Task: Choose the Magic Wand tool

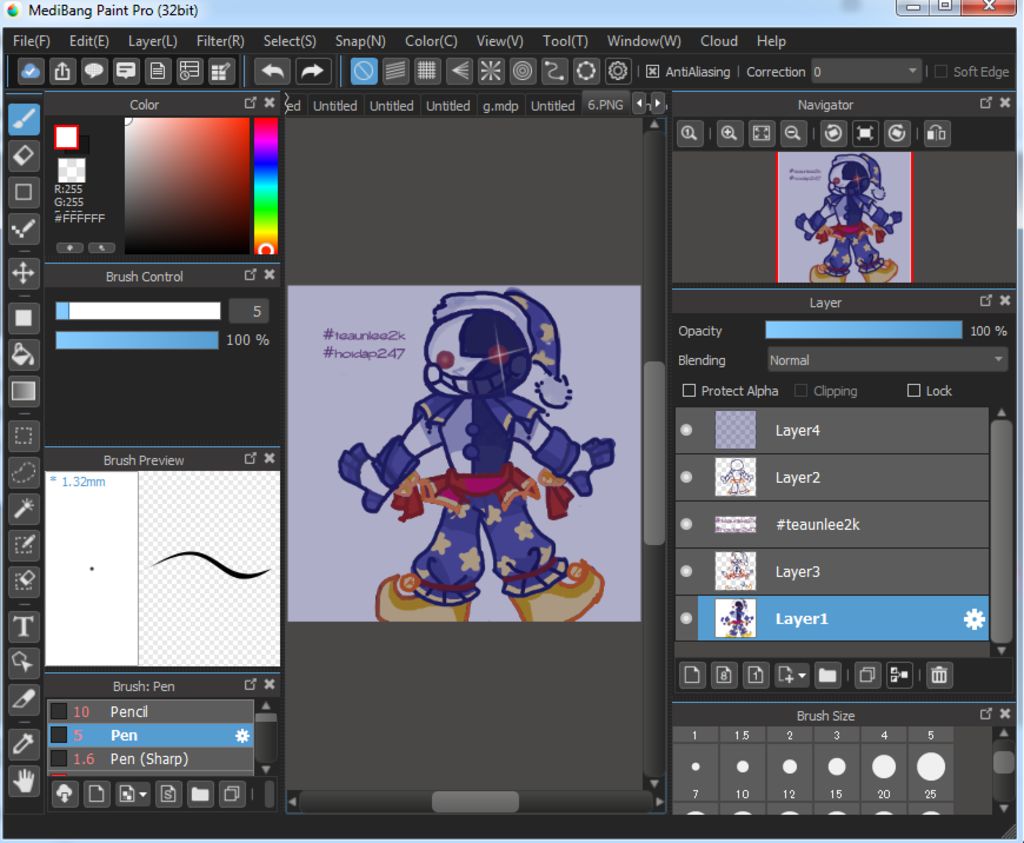Action: click(24, 508)
